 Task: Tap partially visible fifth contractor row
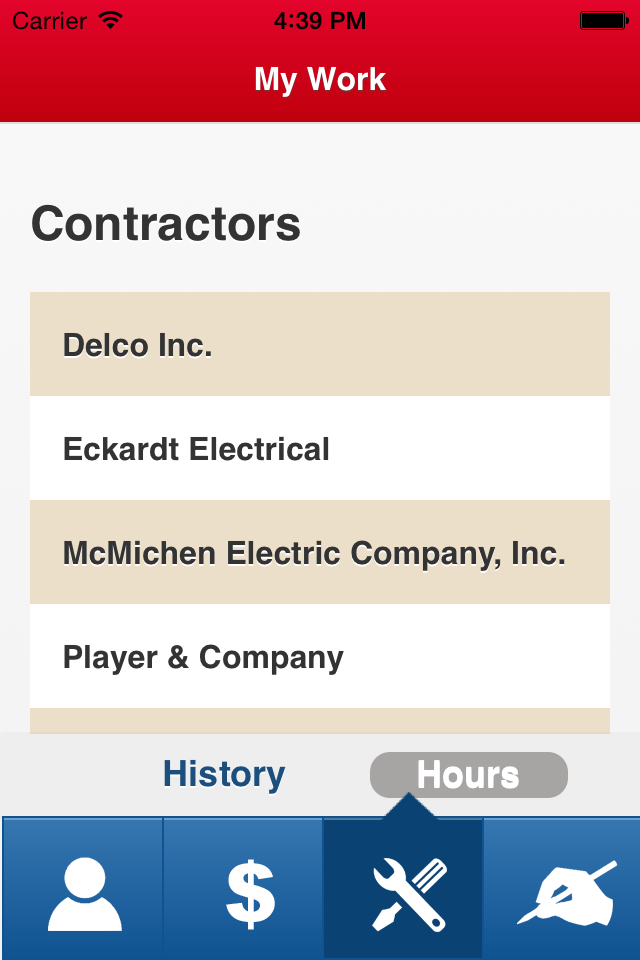(x=320, y=721)
